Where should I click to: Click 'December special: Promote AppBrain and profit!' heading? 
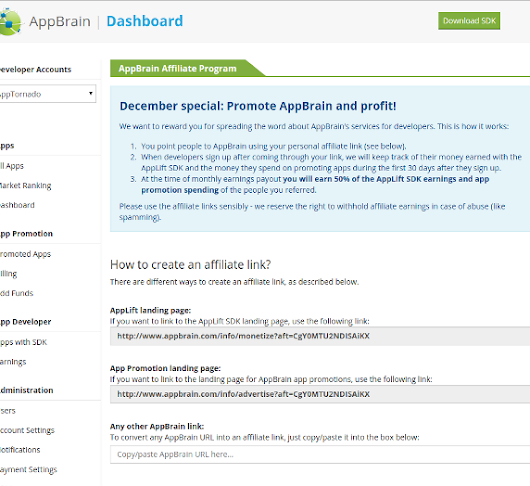258,106
